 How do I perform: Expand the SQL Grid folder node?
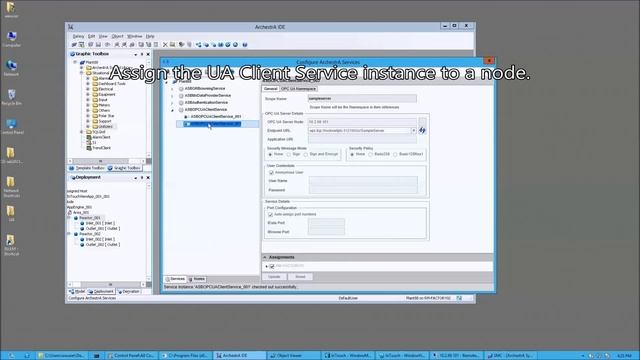[x=81, y=132]
